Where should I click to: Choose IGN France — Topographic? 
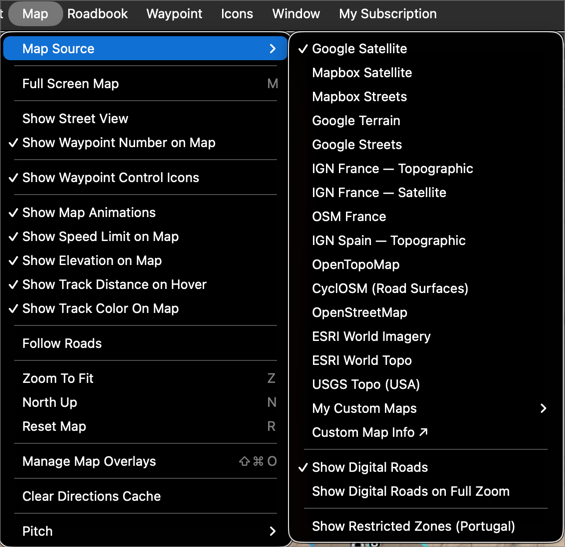pos(426,169)
